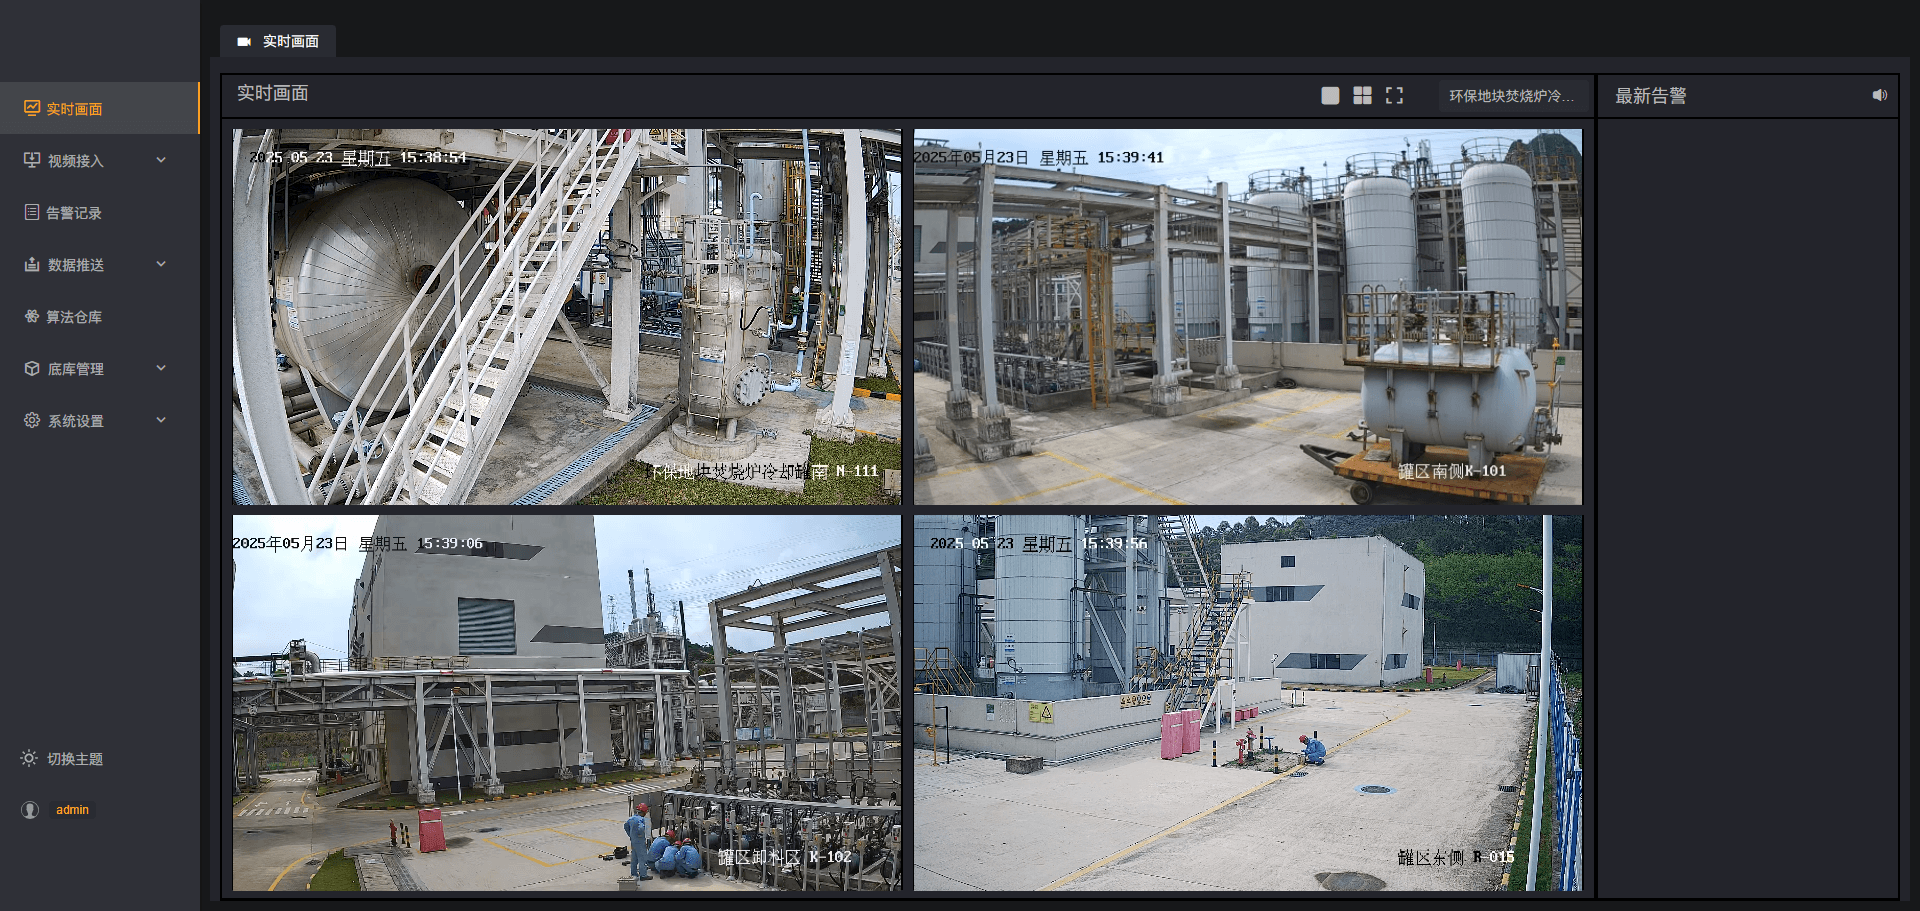Click the 实时画面 tab at top

[x=279, y=41]
